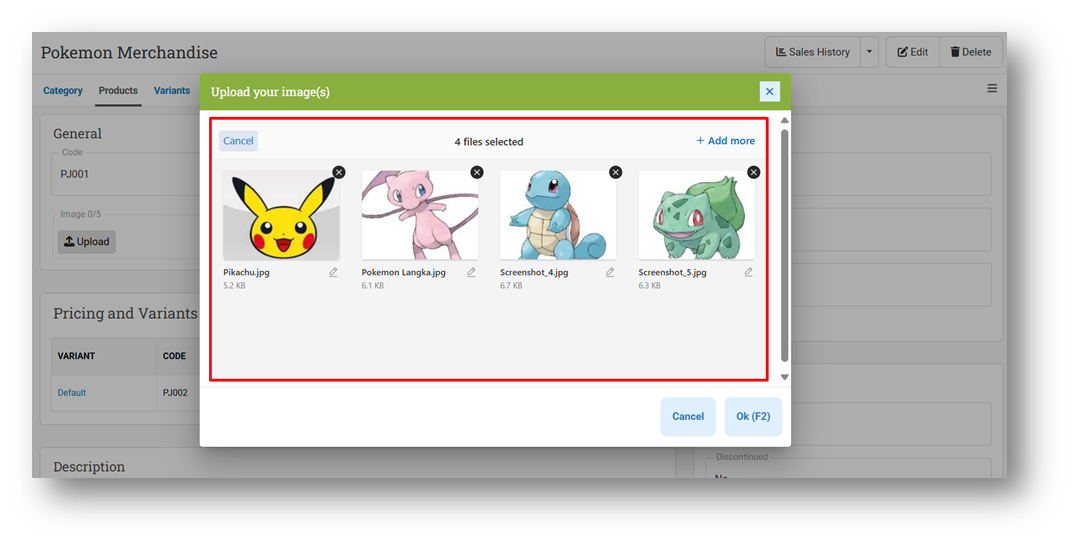The image size is (1072, 543).
Task: Switch to the Products tab
Action: click(x=118, y=90)
